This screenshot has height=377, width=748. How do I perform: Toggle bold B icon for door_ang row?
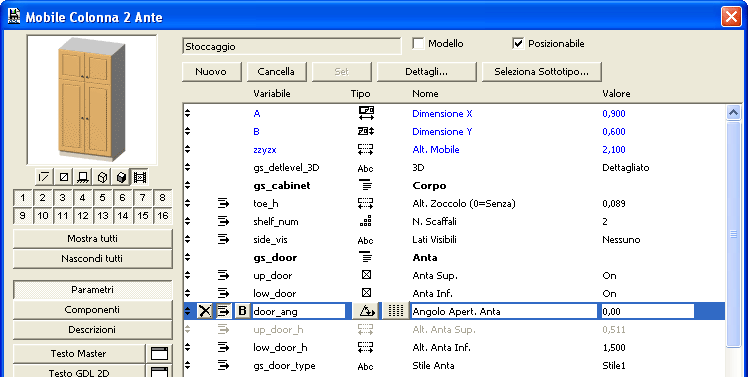point(242,311)
